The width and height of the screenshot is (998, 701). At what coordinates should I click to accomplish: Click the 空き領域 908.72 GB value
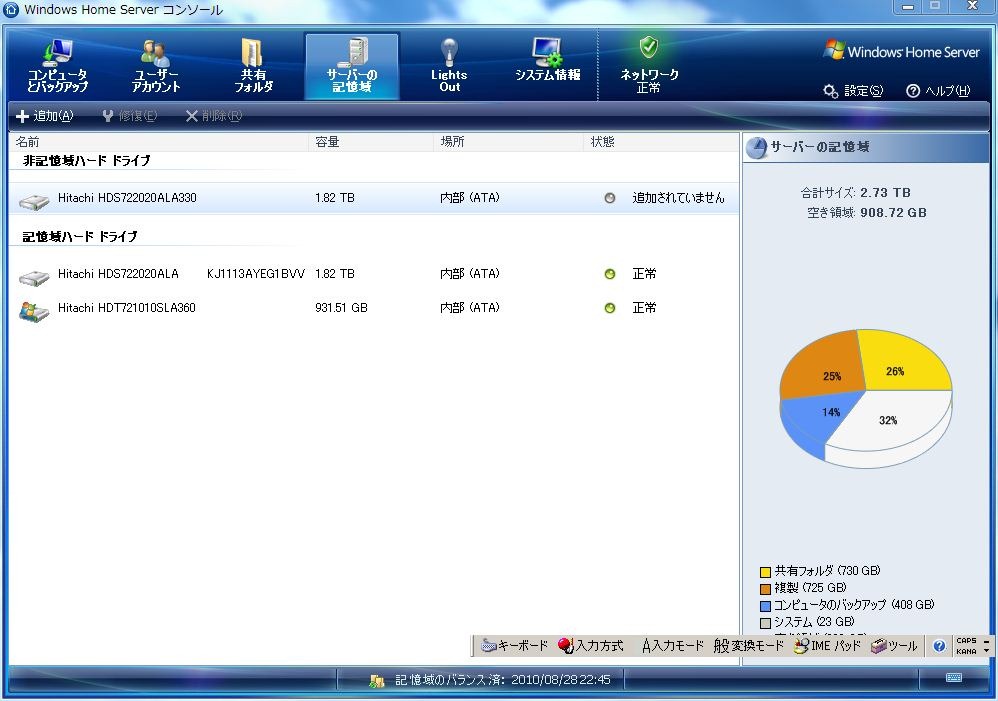(x=893, y=213)
